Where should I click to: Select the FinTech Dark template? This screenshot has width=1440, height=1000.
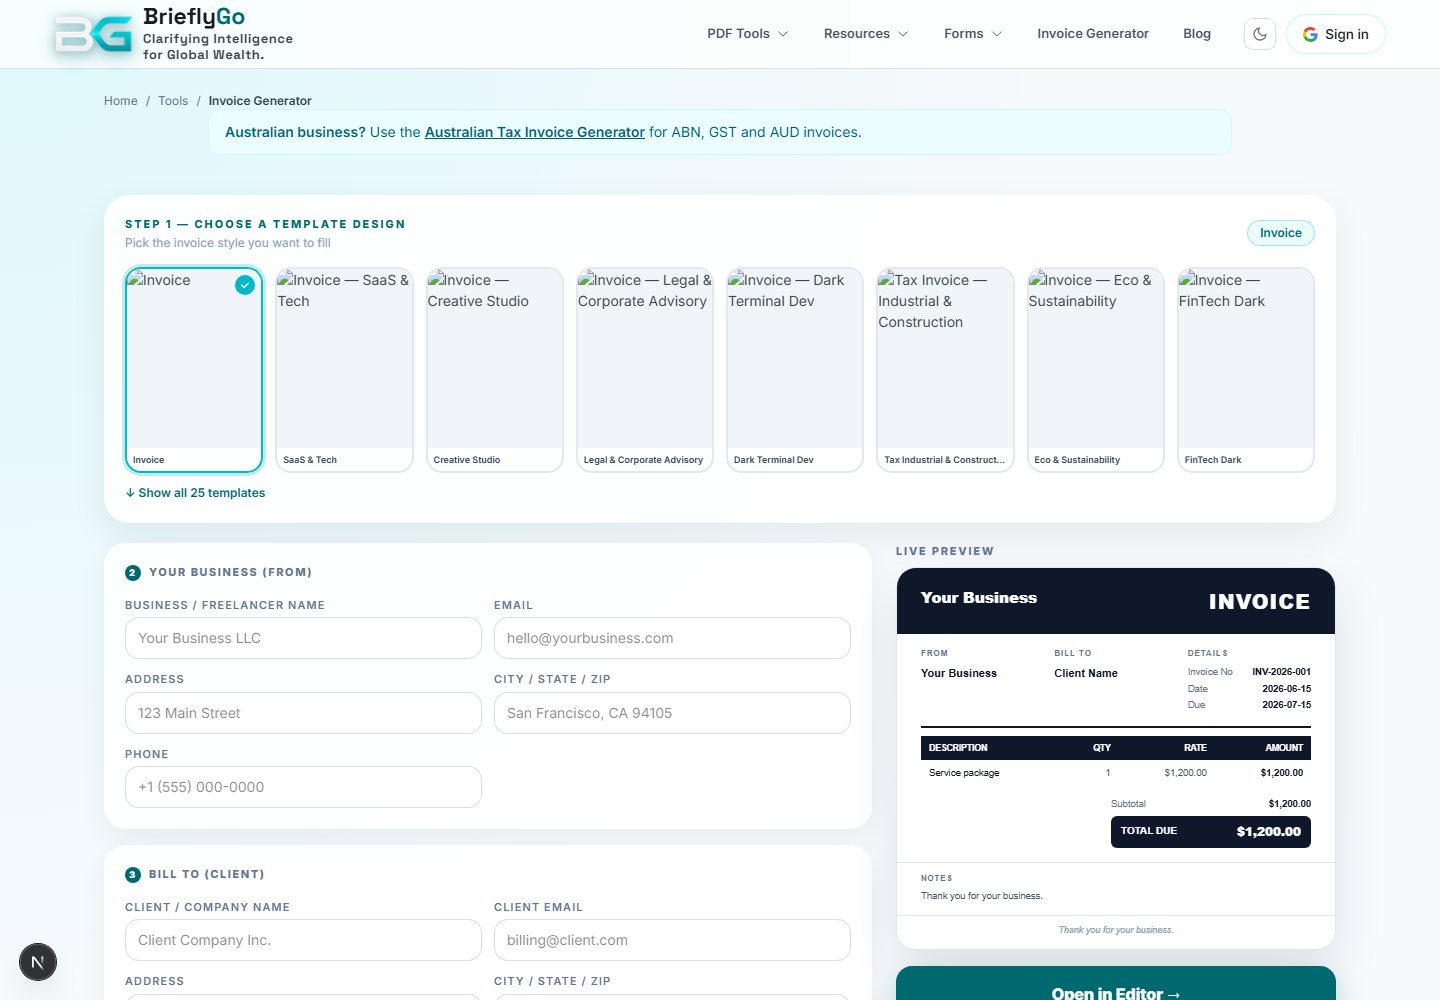[1246, 369]
